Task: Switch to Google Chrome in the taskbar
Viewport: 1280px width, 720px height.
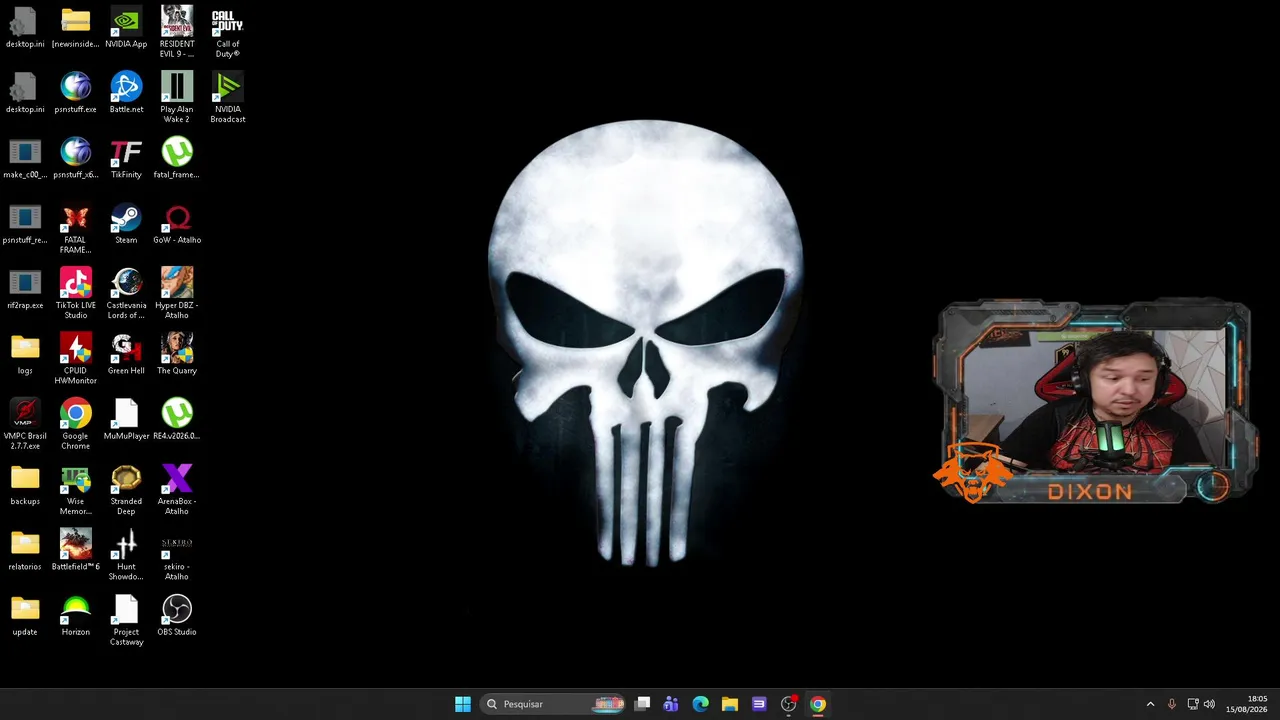Action: [x=818, y=704]
